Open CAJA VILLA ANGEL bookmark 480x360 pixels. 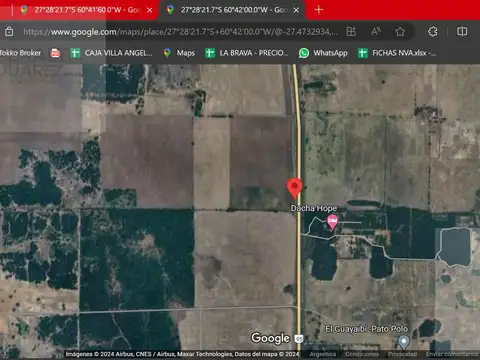coord(111,53)
